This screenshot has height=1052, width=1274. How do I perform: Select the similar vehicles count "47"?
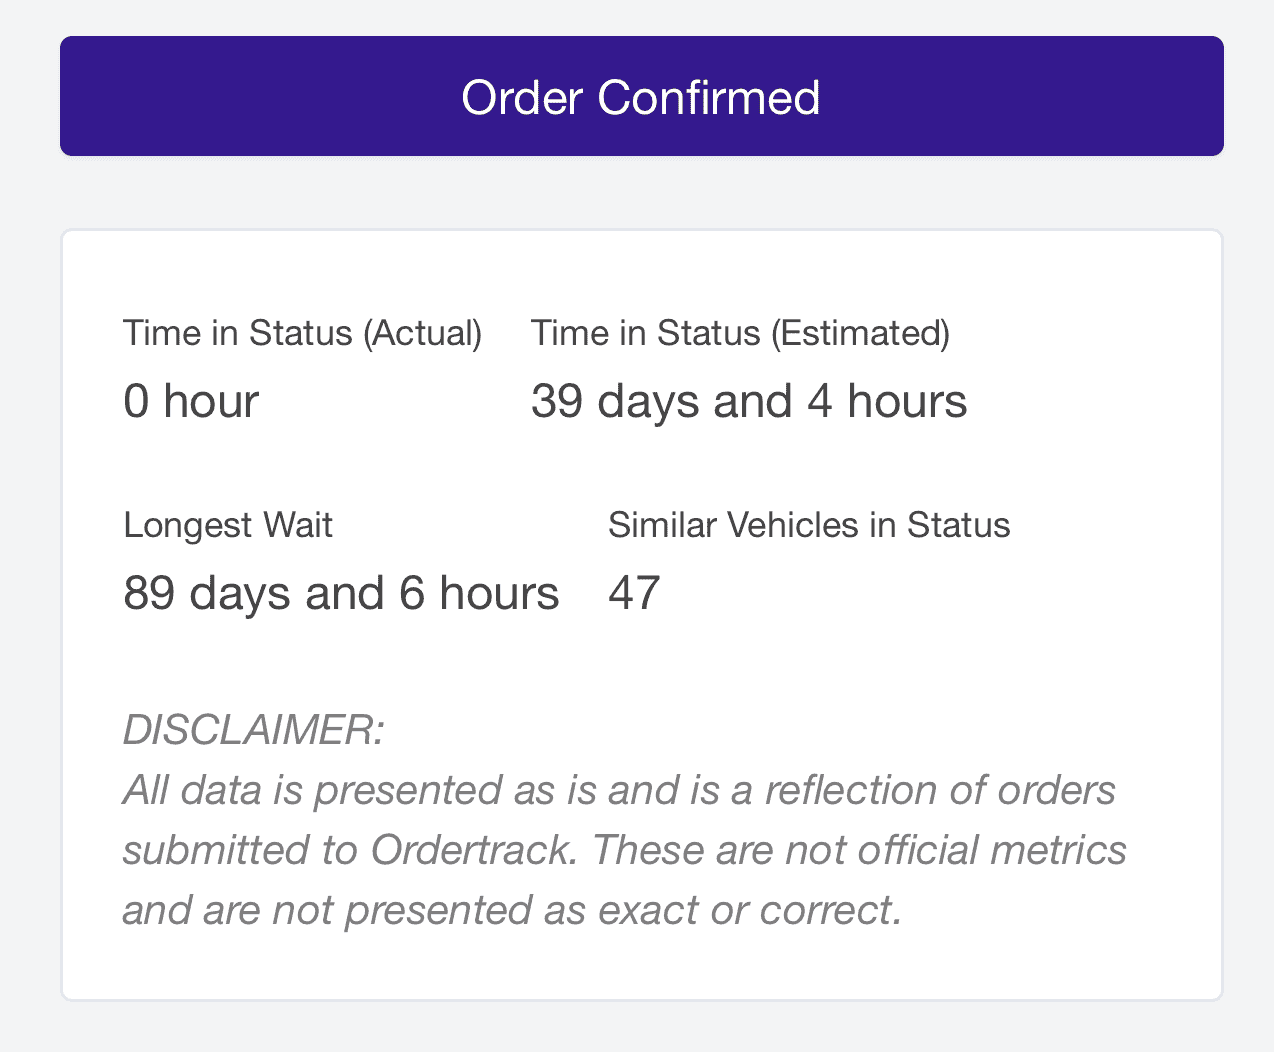[634, 593]
